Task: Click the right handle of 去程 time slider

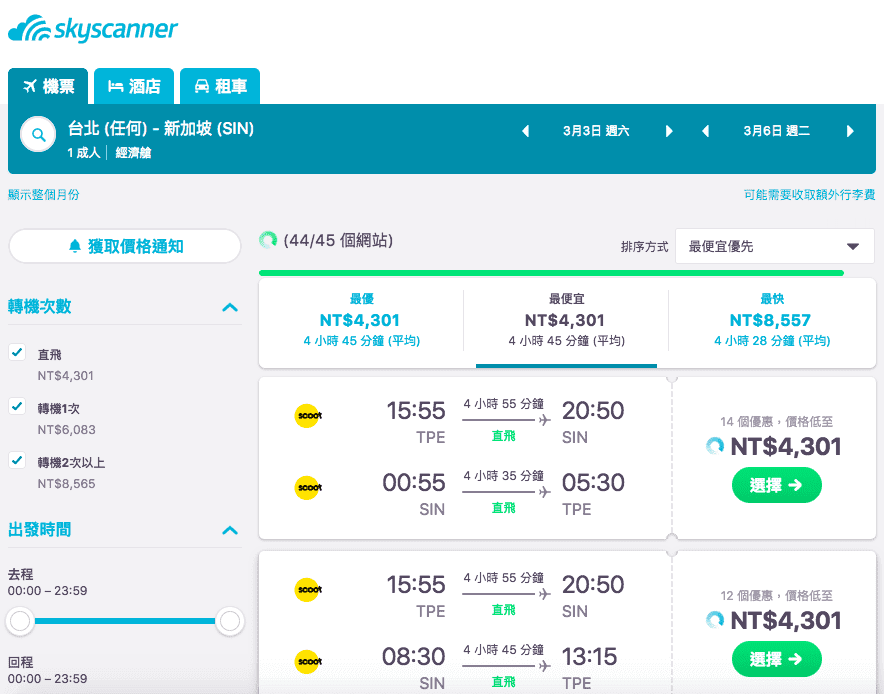Action: click(x=229, y=621)
